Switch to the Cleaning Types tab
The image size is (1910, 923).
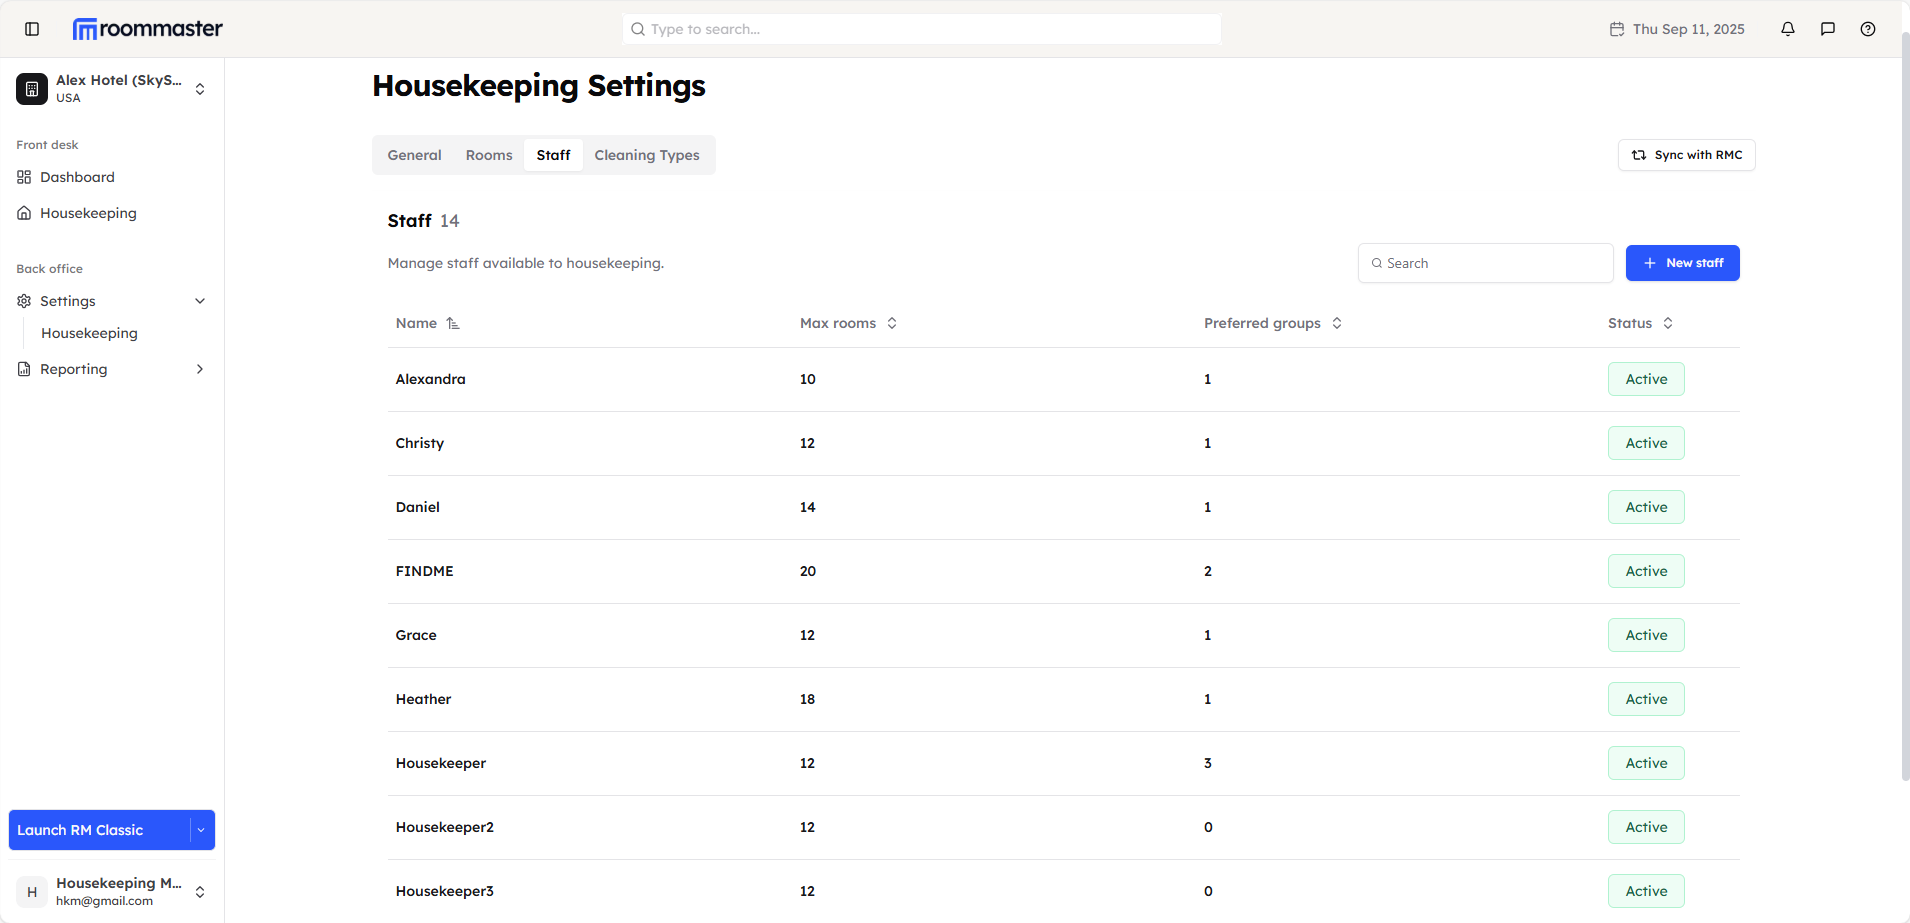coord(647,155)
